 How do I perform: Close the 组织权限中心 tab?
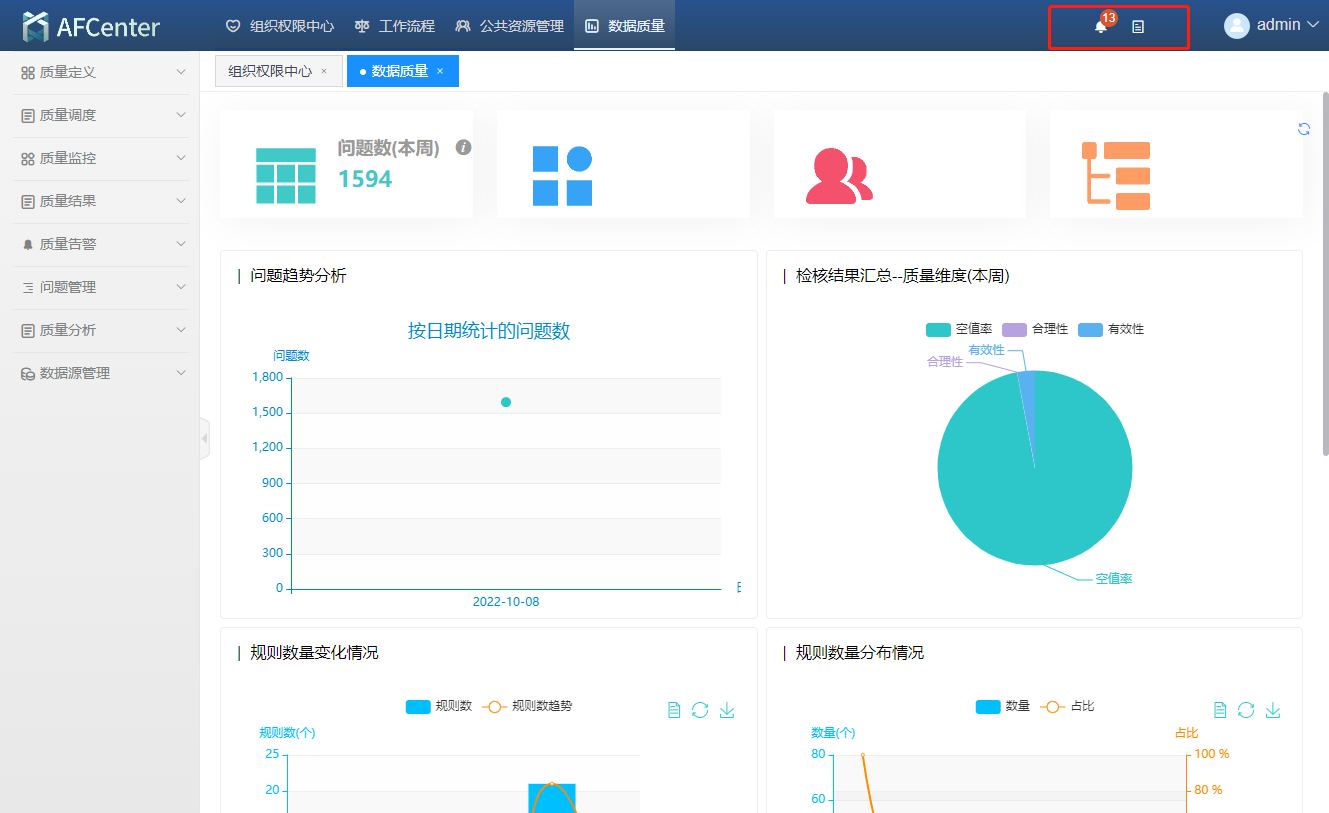[x=324, y=71]
